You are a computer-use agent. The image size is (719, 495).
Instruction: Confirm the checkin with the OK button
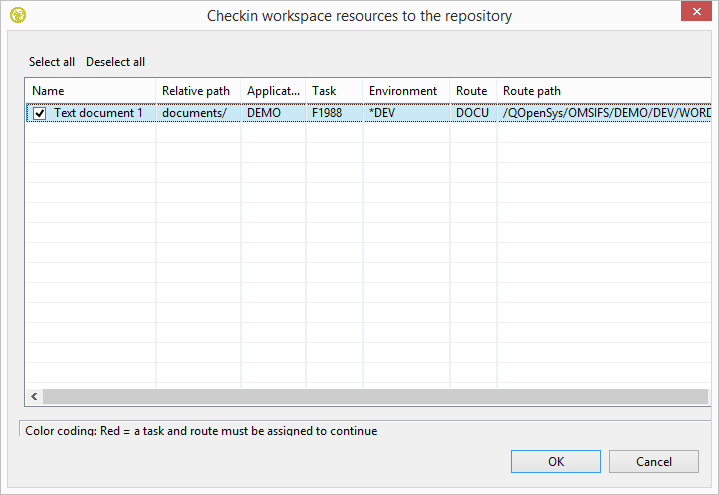point(556,461)
